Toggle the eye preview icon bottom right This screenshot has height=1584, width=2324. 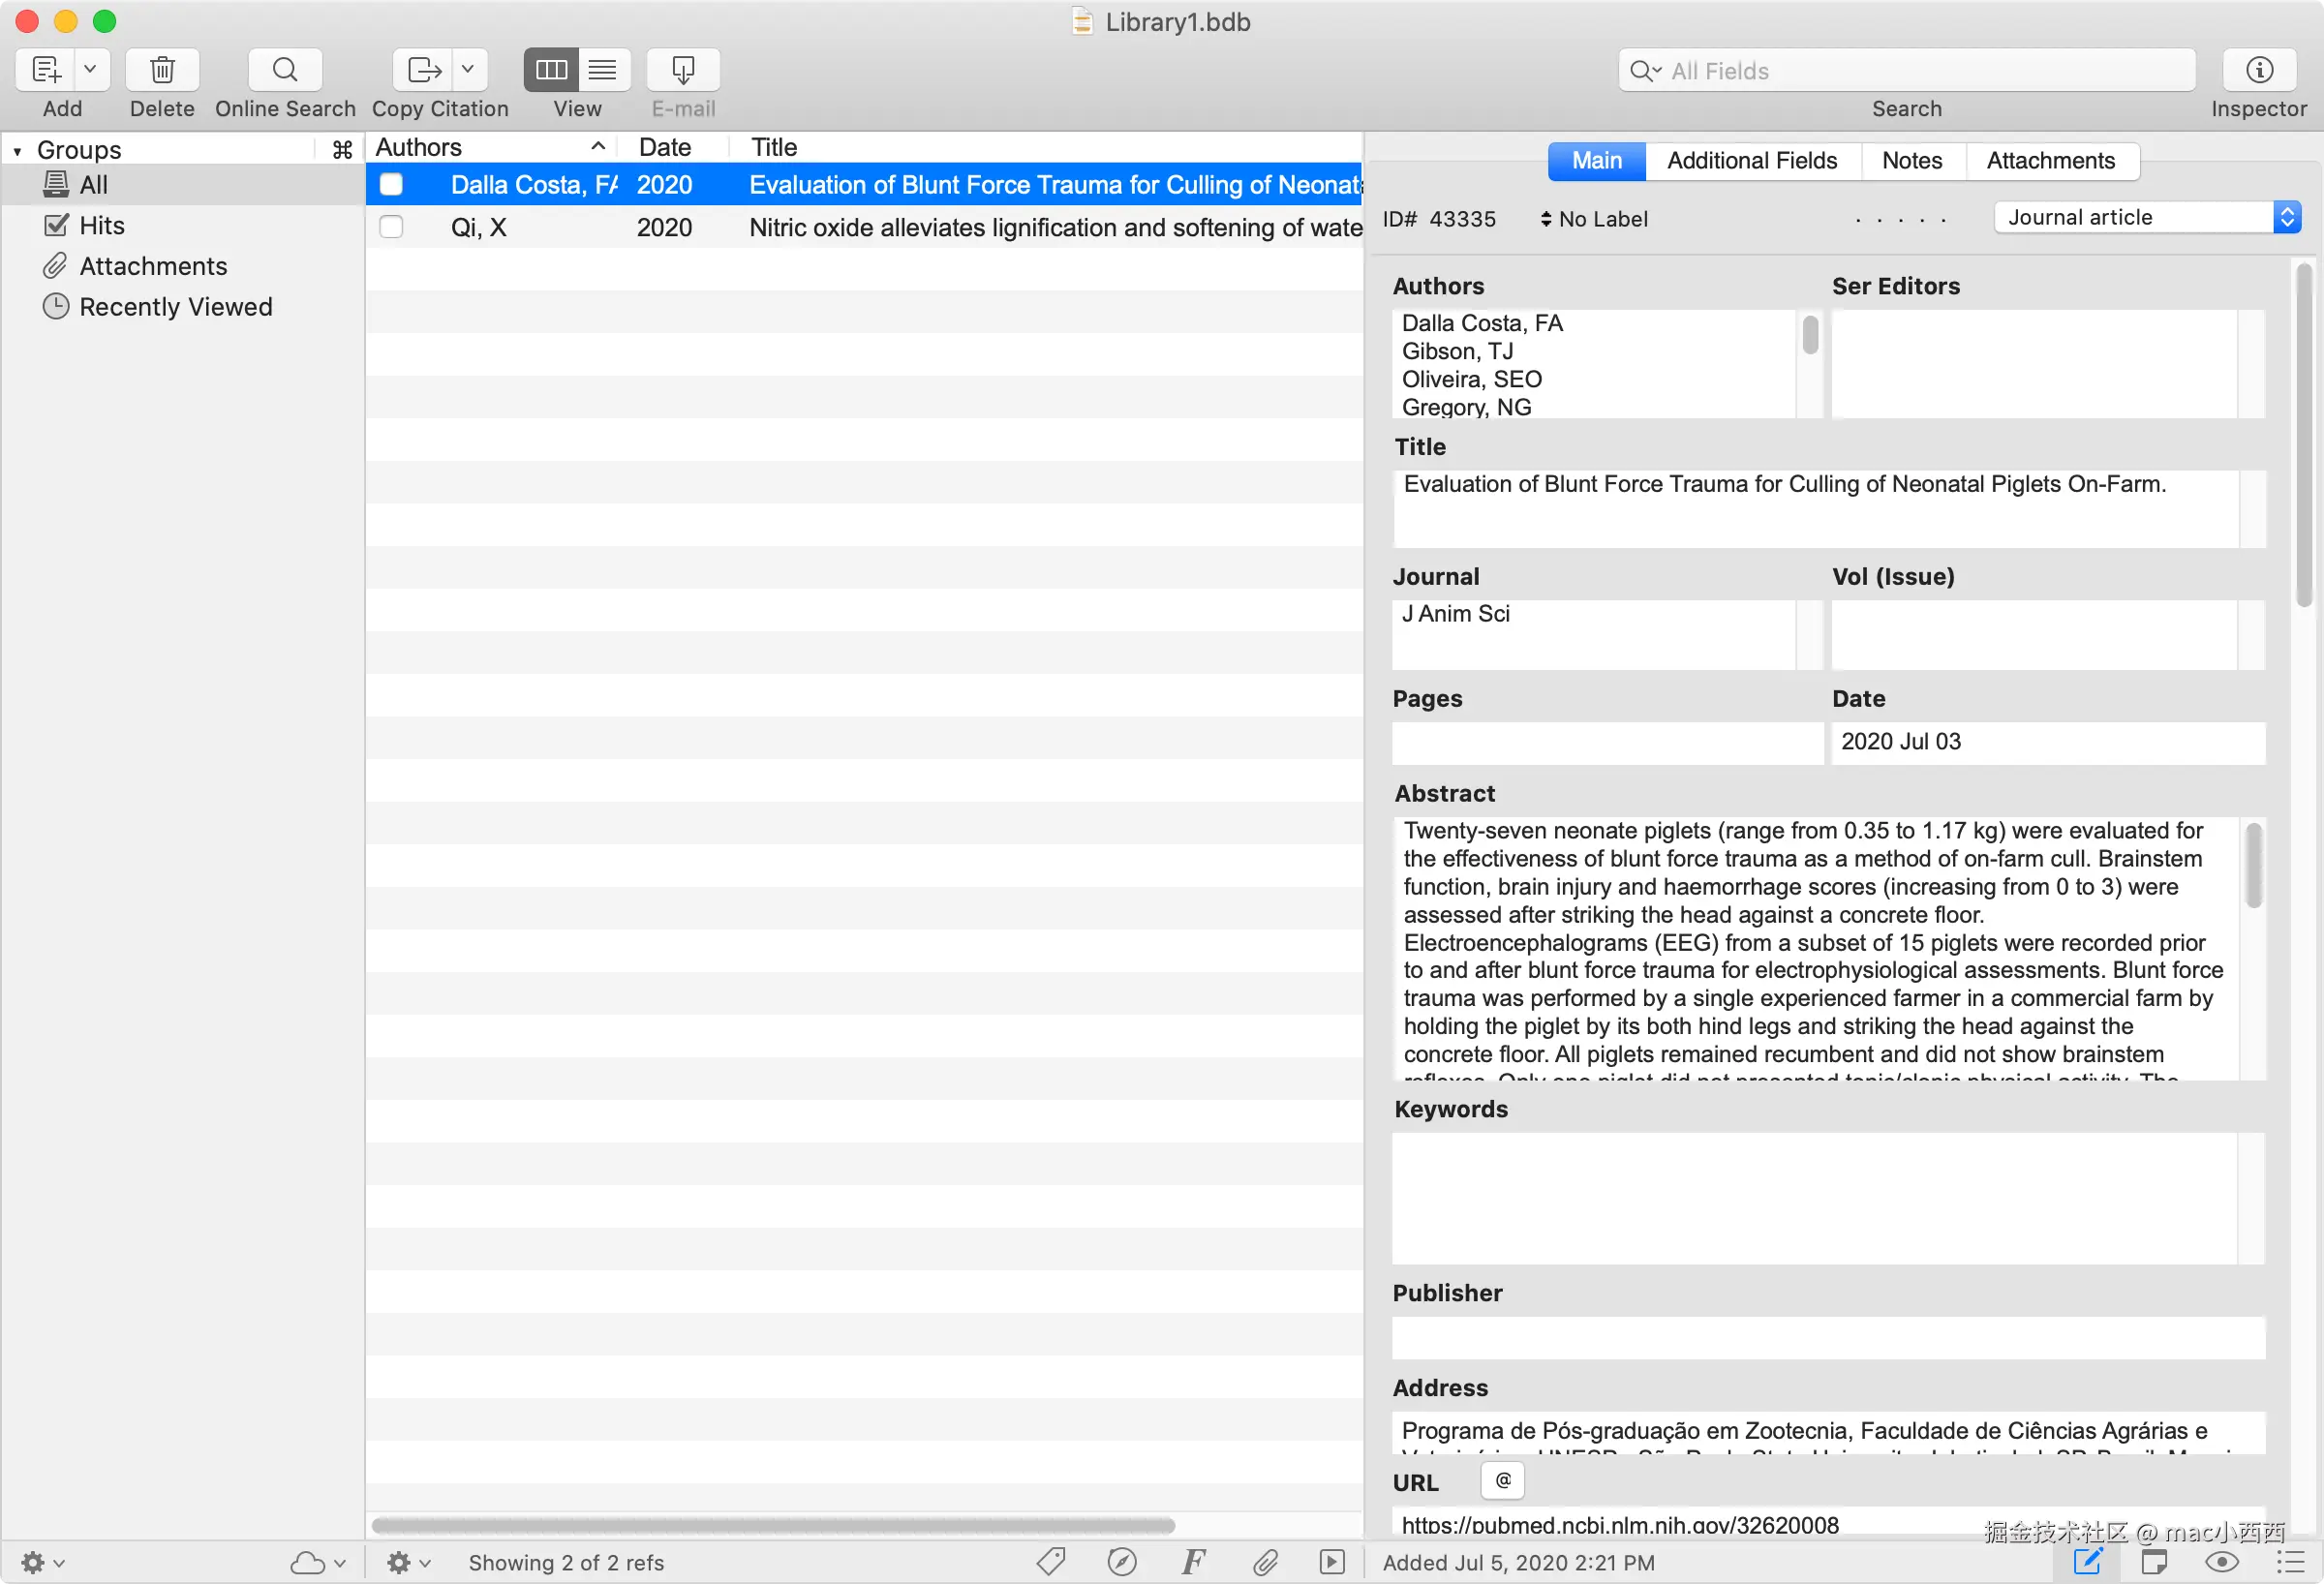[2221, 1562]
